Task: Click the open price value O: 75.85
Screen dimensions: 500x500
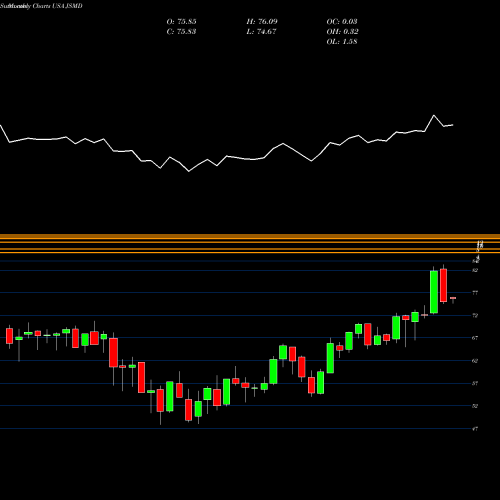Action: coord(181,22)
